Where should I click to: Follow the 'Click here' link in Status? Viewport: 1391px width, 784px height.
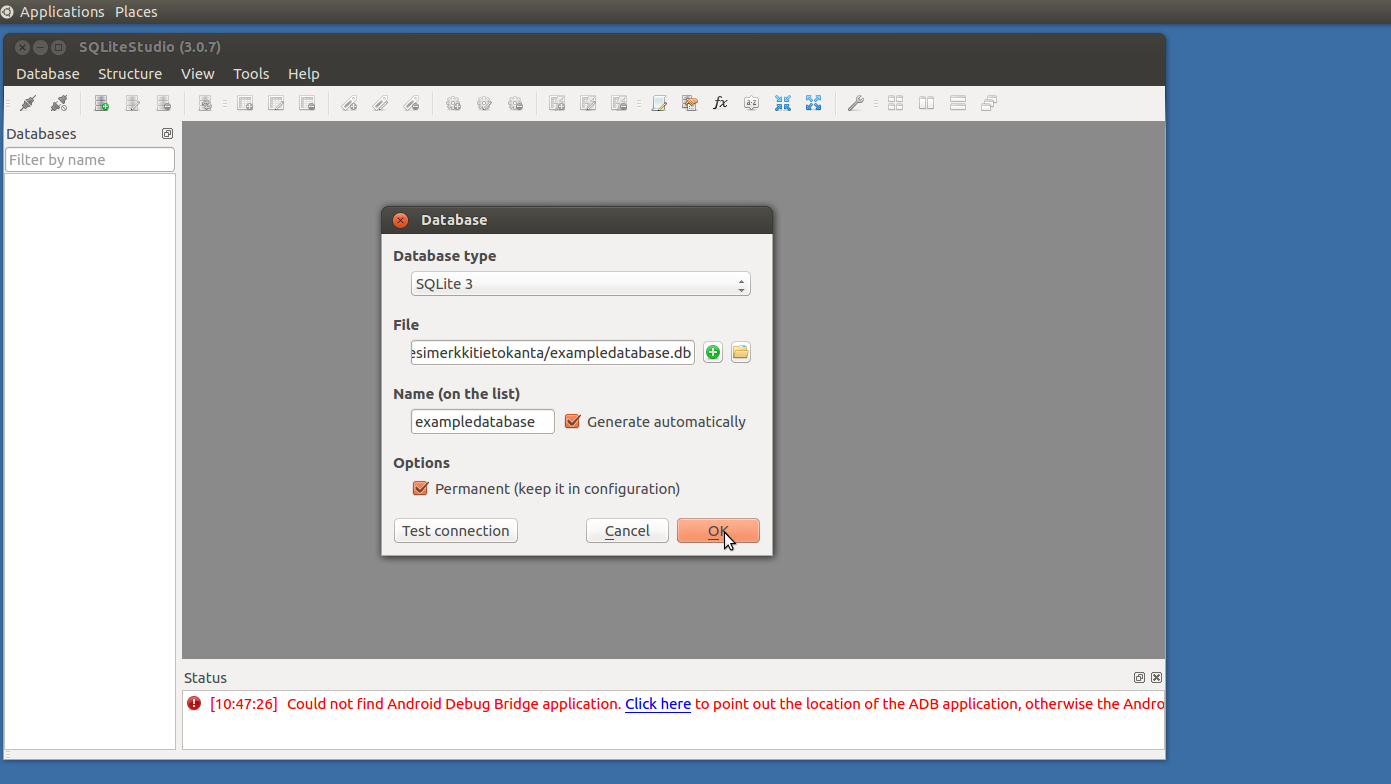coord(657,704)
